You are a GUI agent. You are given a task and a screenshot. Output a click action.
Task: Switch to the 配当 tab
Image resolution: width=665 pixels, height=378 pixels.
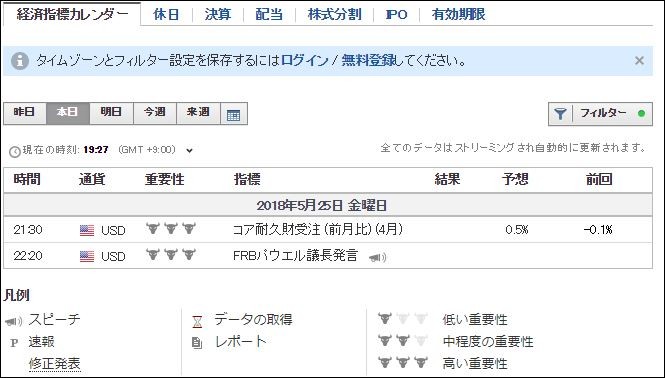[269, 14]
